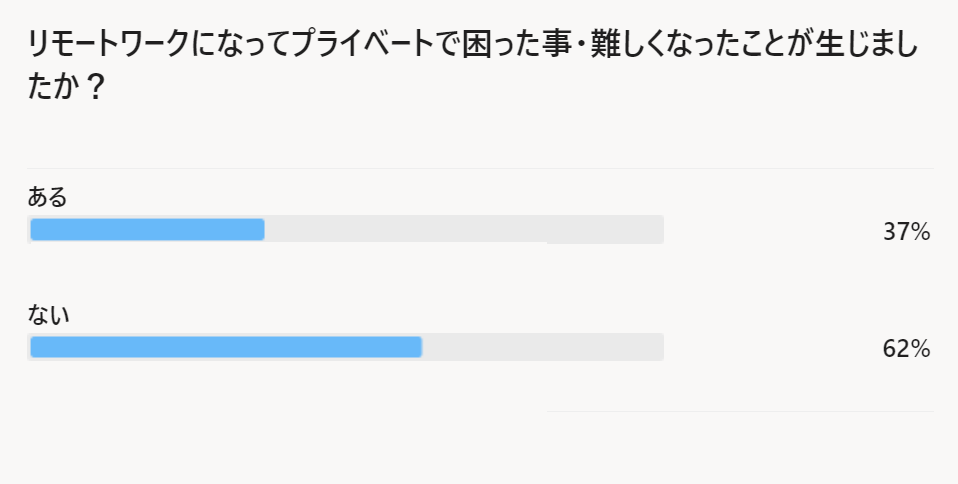Screen dimensions: 958x484
Task: Select the ない answer label
Action: coord(48,315)
